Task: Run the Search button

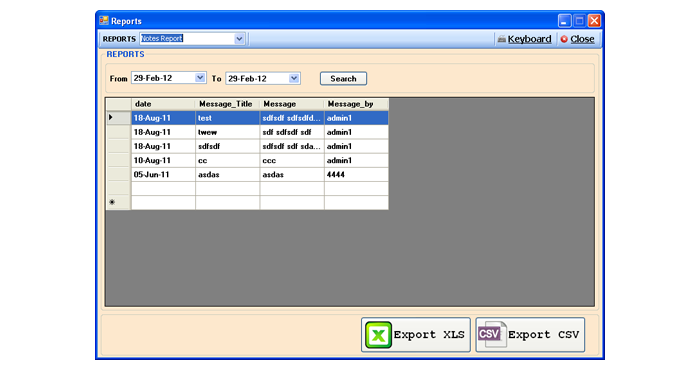Action: [343, 79]
